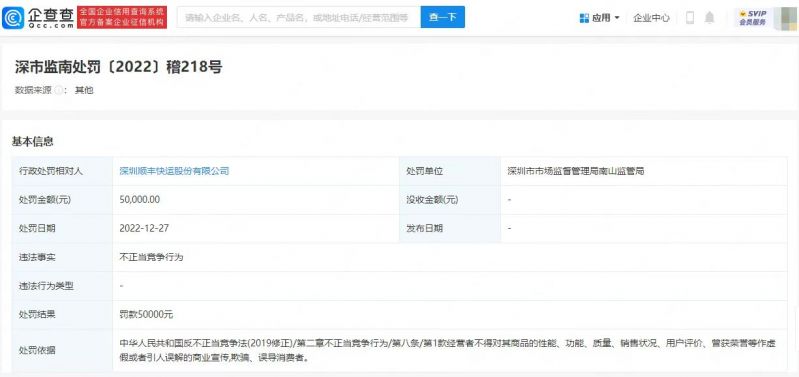Click the 处罚金额(元) label cell

[62, 200]
